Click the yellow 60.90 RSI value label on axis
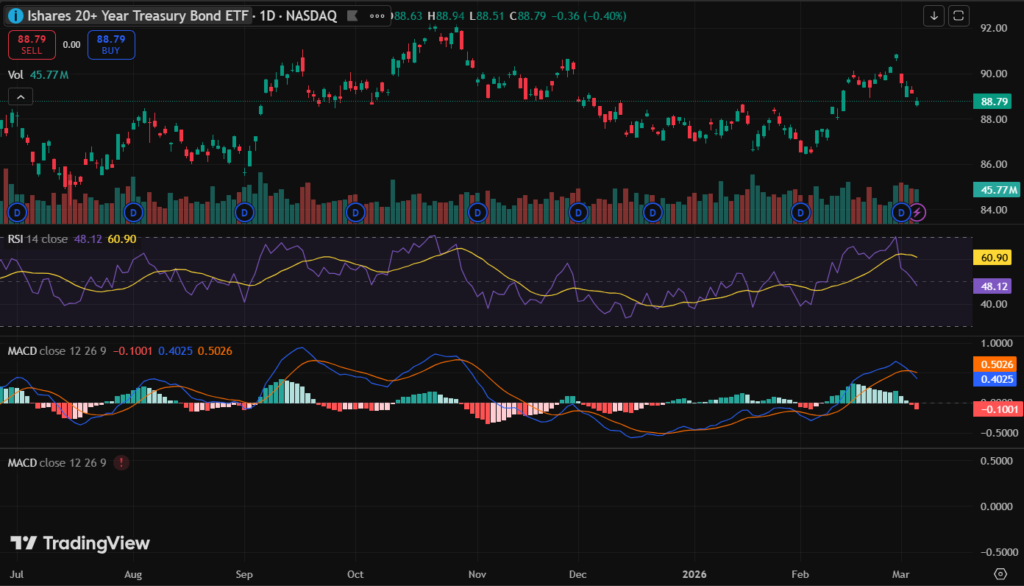Viewport: 1024px width, 586px height. click(x=993, y=257)
